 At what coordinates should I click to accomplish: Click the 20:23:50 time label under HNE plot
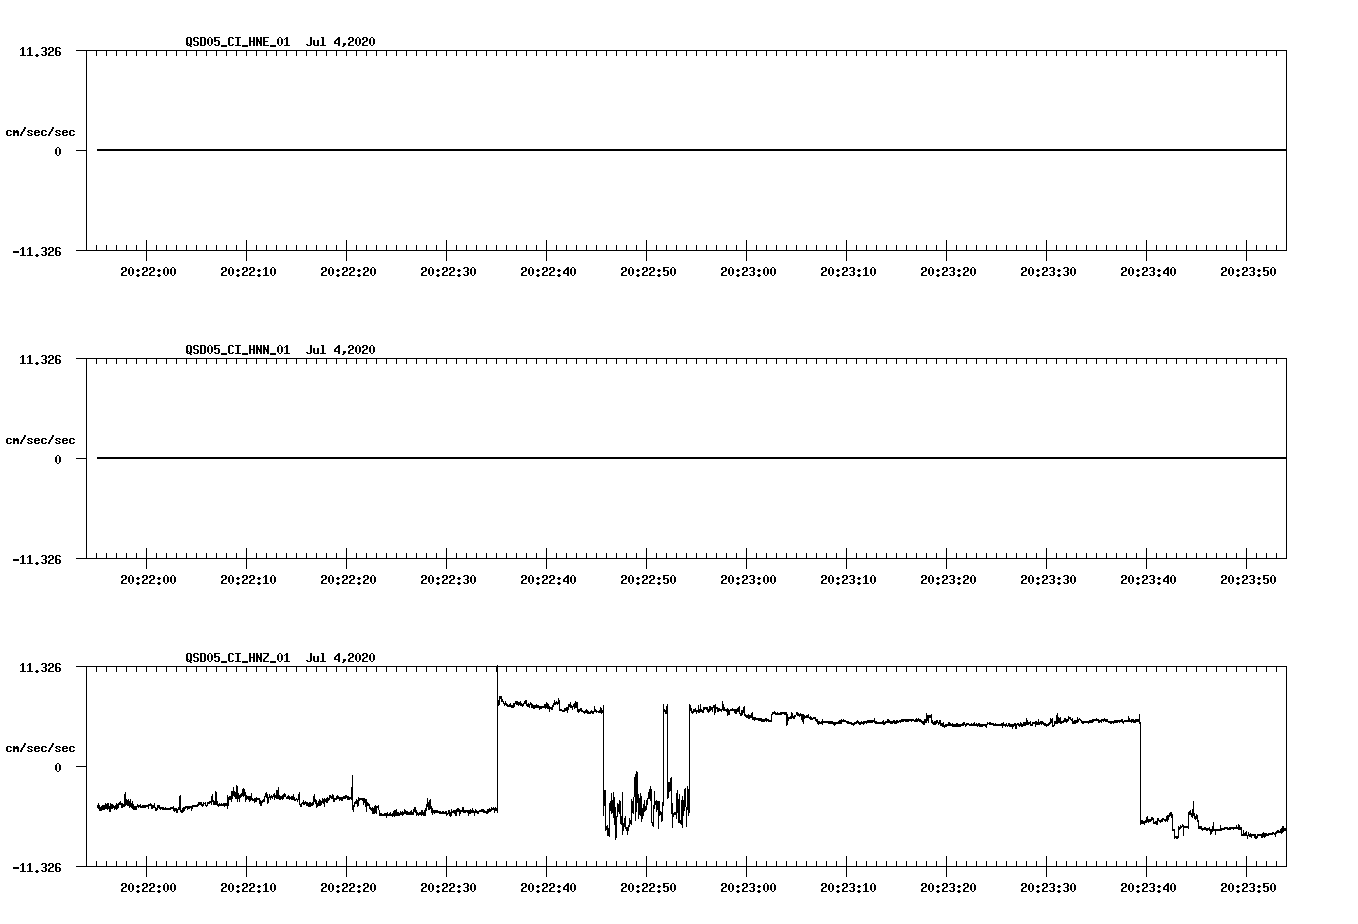1248,271
